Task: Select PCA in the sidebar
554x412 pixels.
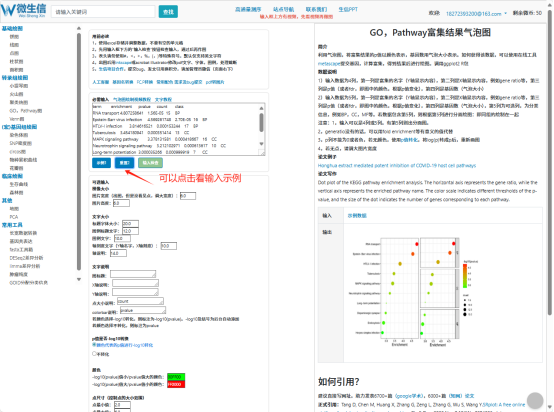Action: tap(14, 217)
